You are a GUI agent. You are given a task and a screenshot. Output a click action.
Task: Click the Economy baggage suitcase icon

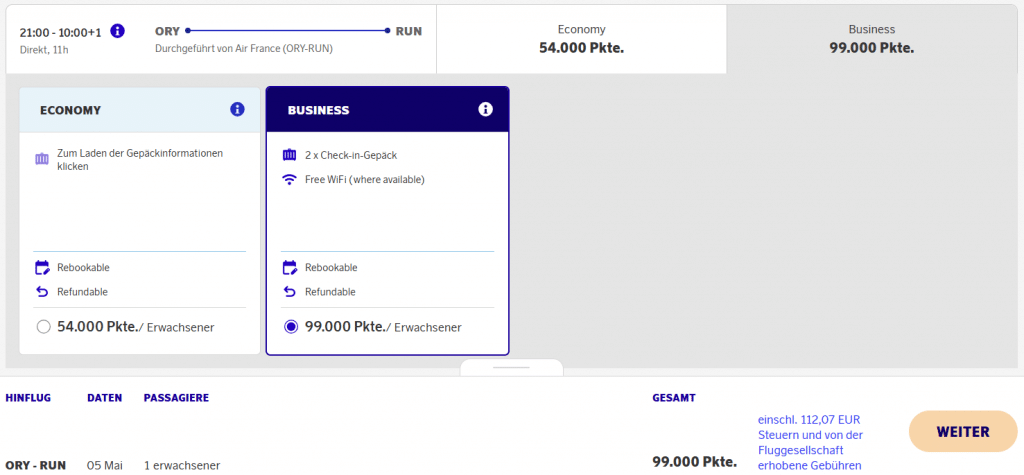coord(42,159)
